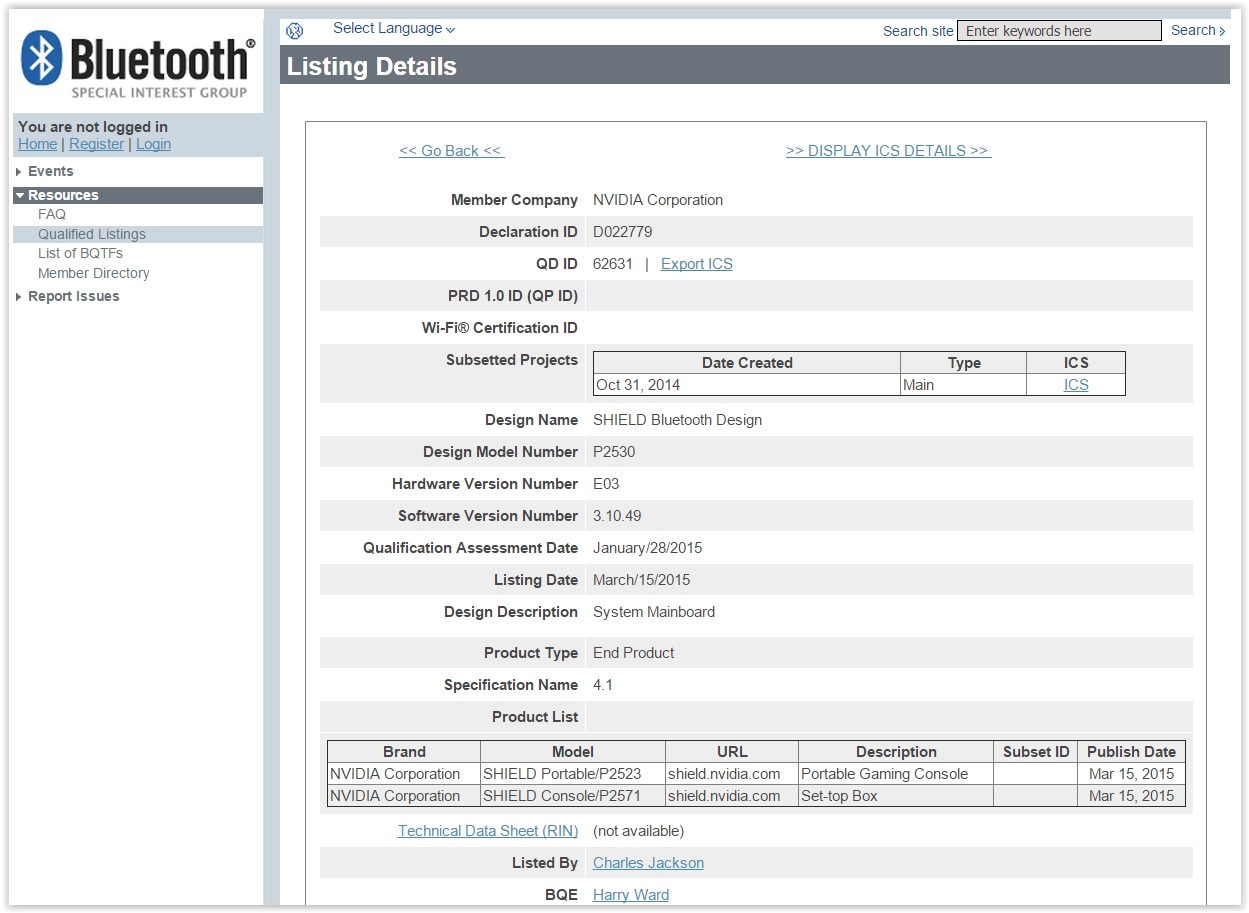The image size is (1249, 913).
Task: Click DISPLAY ICS DETAILS link
Action: (x=888, y=151)
